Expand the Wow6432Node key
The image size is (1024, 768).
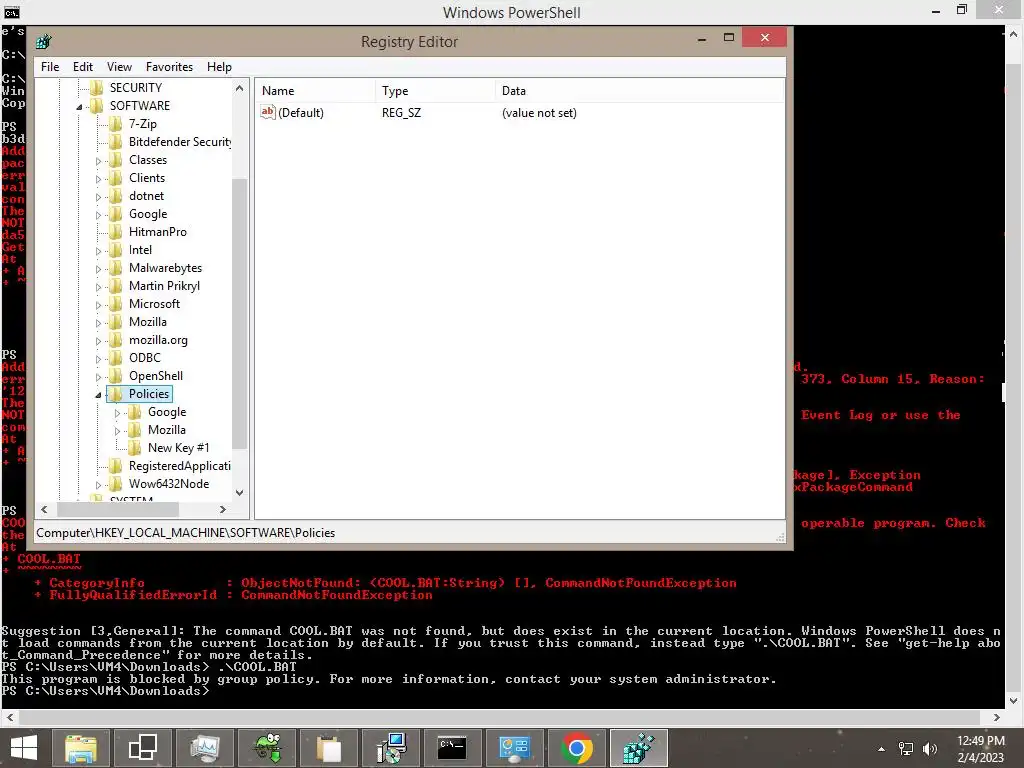[98, 485]
